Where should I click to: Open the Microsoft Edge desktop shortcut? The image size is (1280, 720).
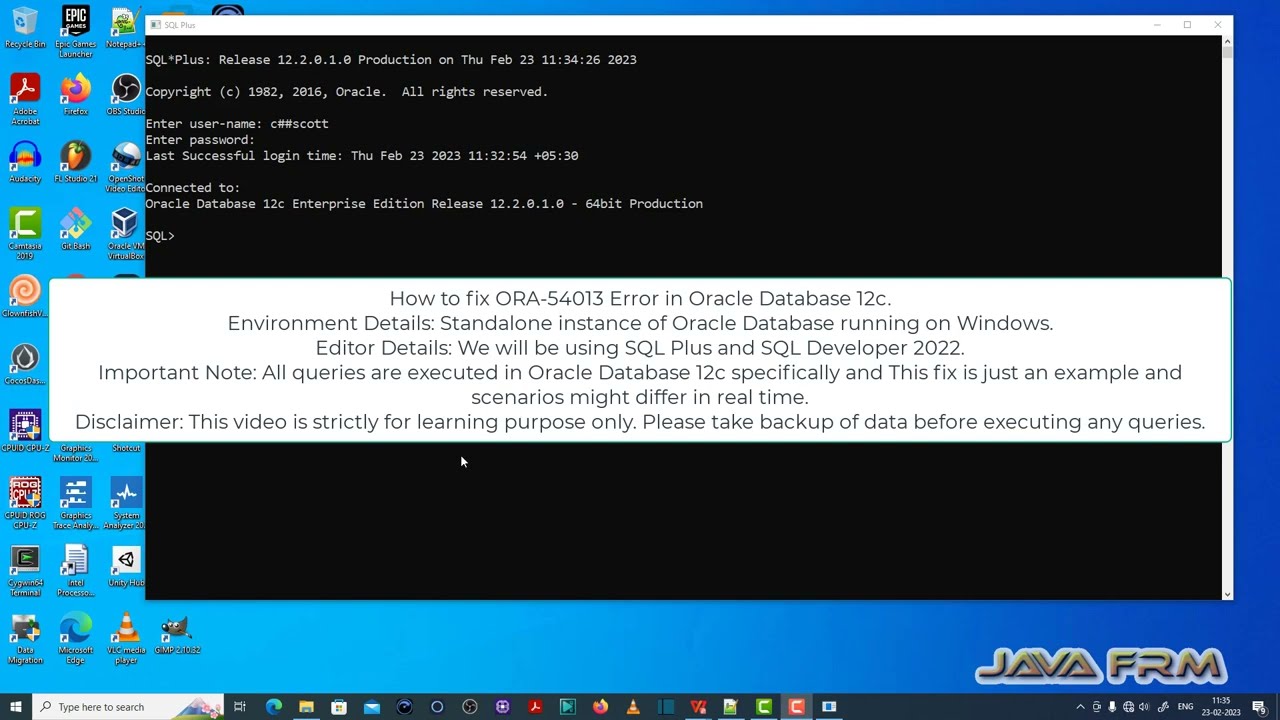[x=75, y=637]
